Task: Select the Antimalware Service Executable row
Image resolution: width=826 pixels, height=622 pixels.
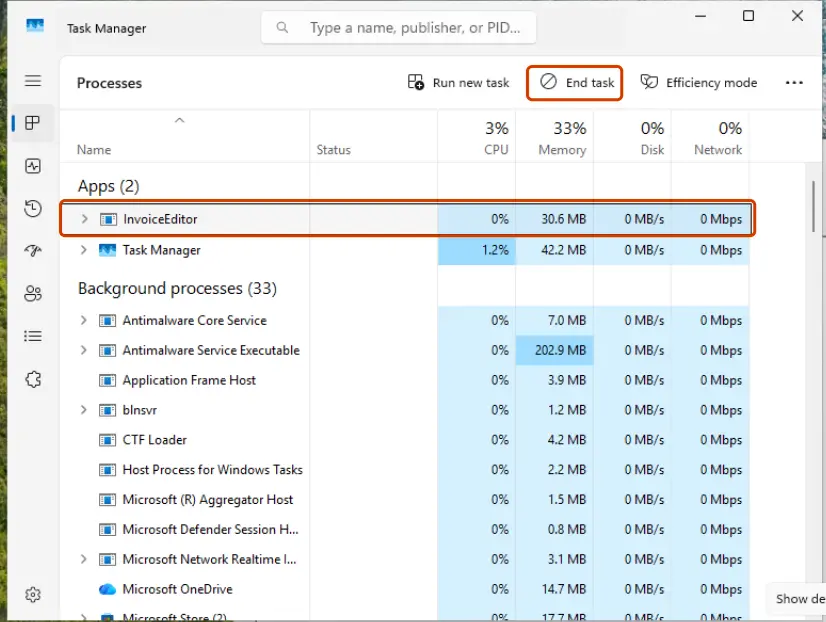Action: (405, 350)
